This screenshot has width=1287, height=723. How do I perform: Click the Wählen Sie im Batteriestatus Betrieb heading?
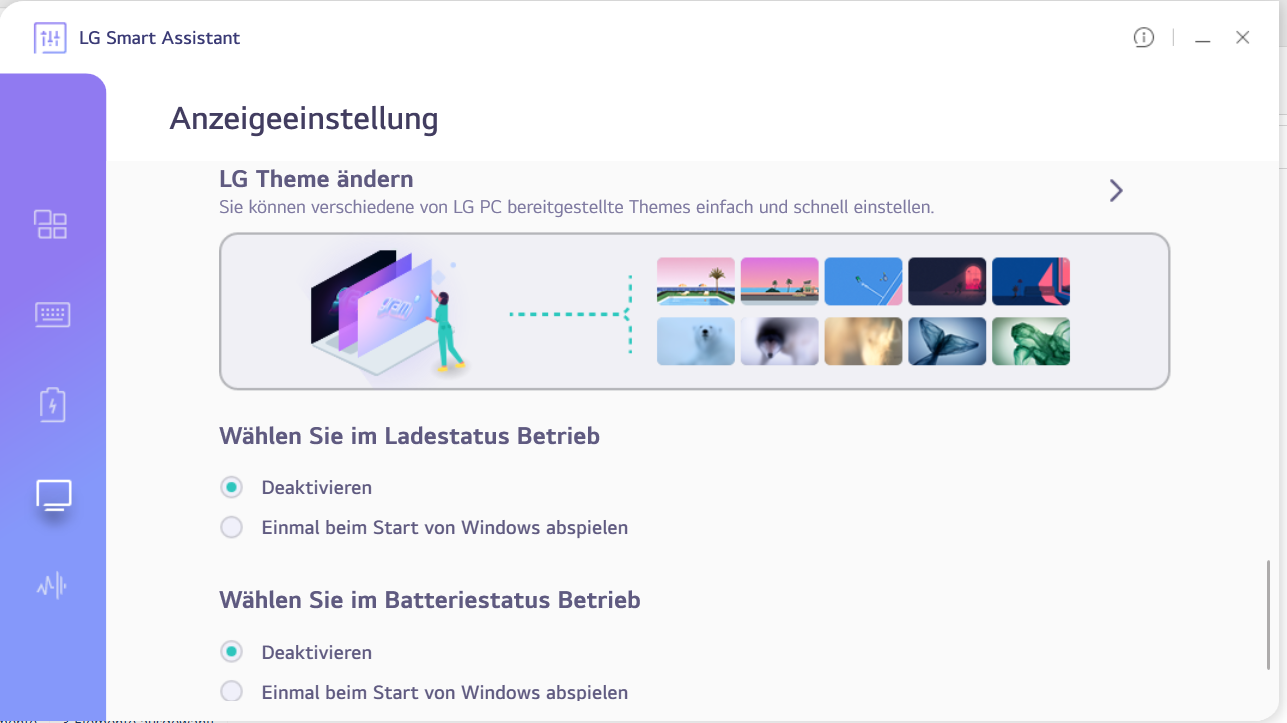[x=430, y=600]
